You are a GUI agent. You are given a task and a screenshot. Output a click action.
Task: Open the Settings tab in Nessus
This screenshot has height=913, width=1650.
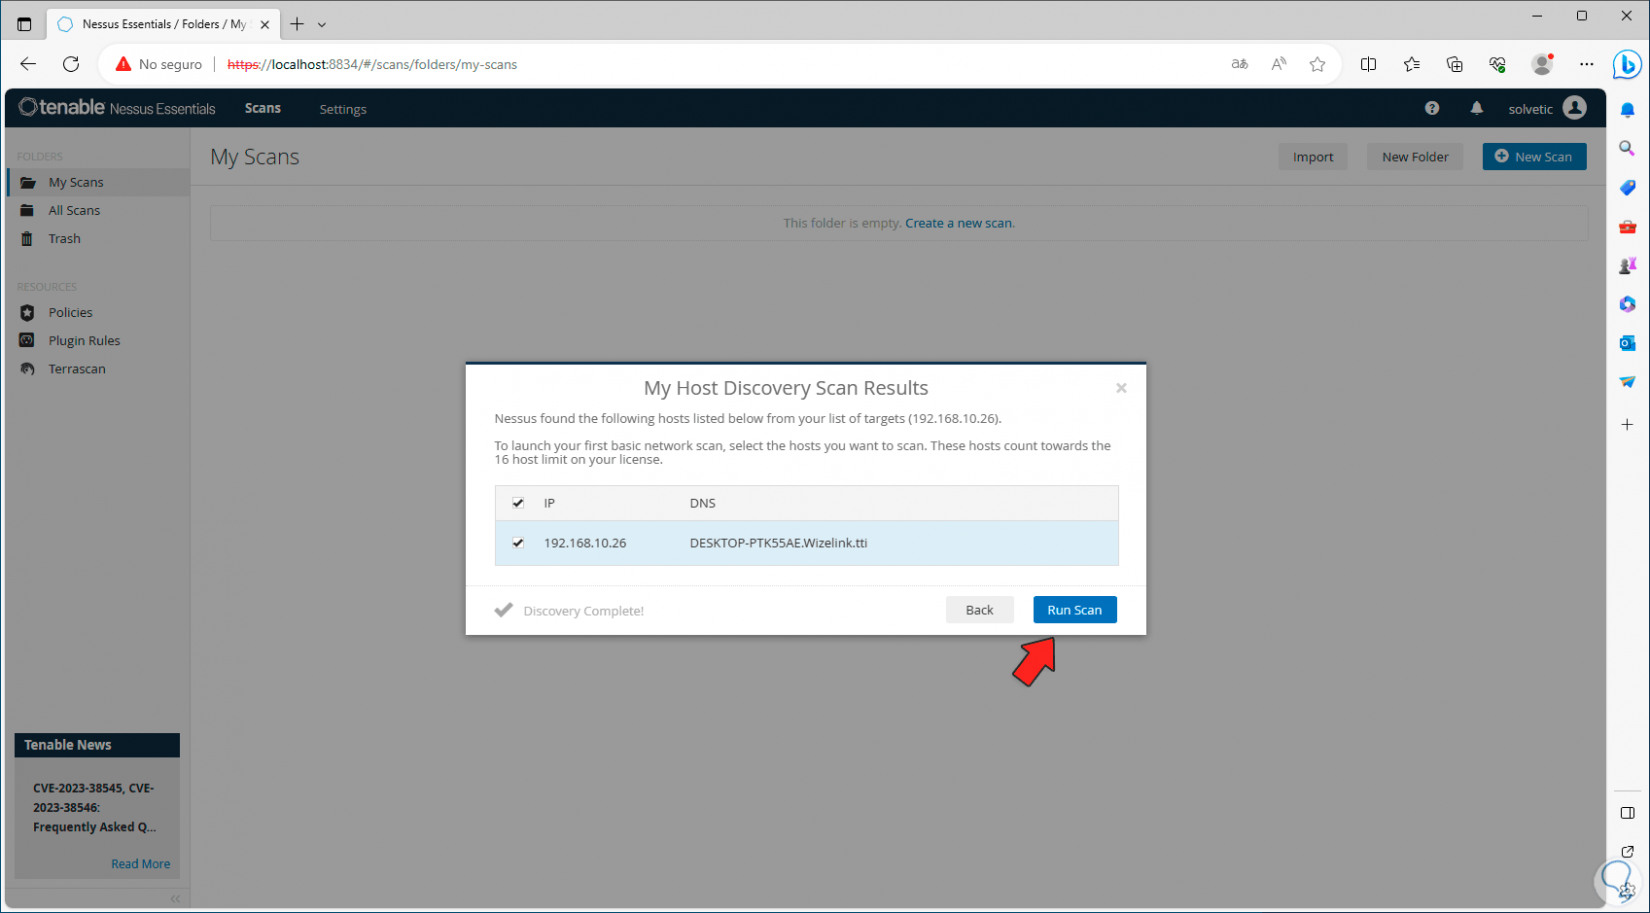click(x=343, y=109)
